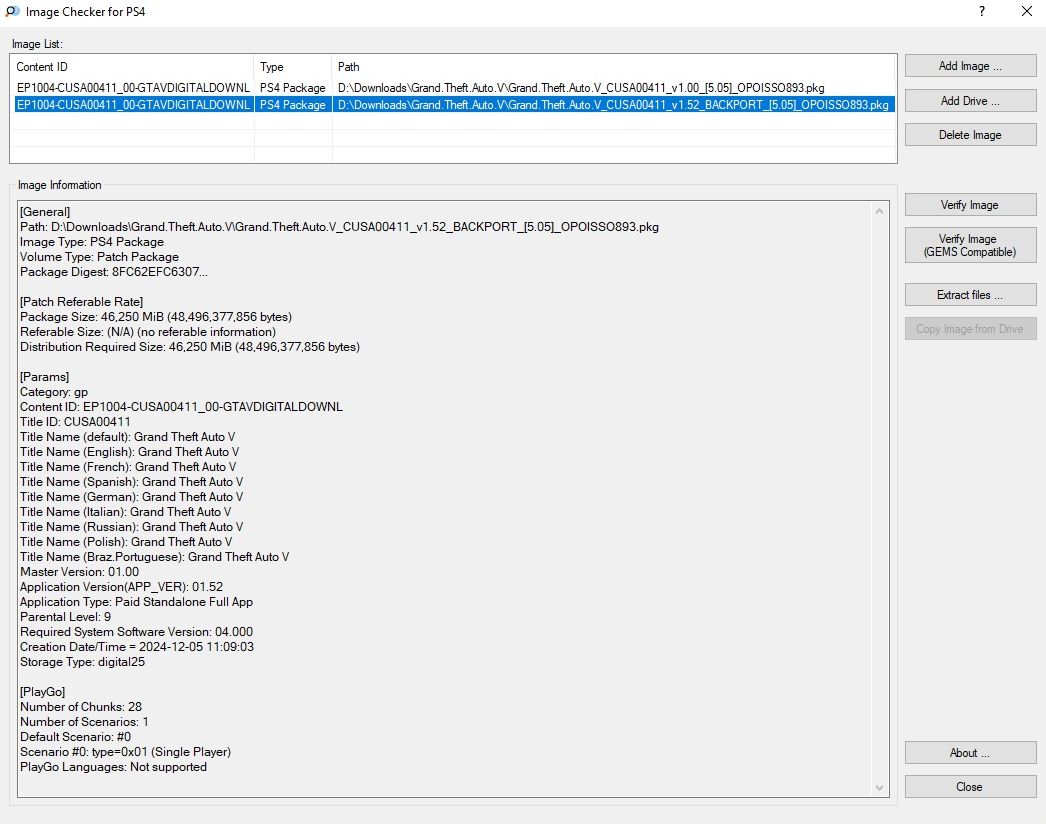
Task: Click the Add Image button
Action: (970, 66)
